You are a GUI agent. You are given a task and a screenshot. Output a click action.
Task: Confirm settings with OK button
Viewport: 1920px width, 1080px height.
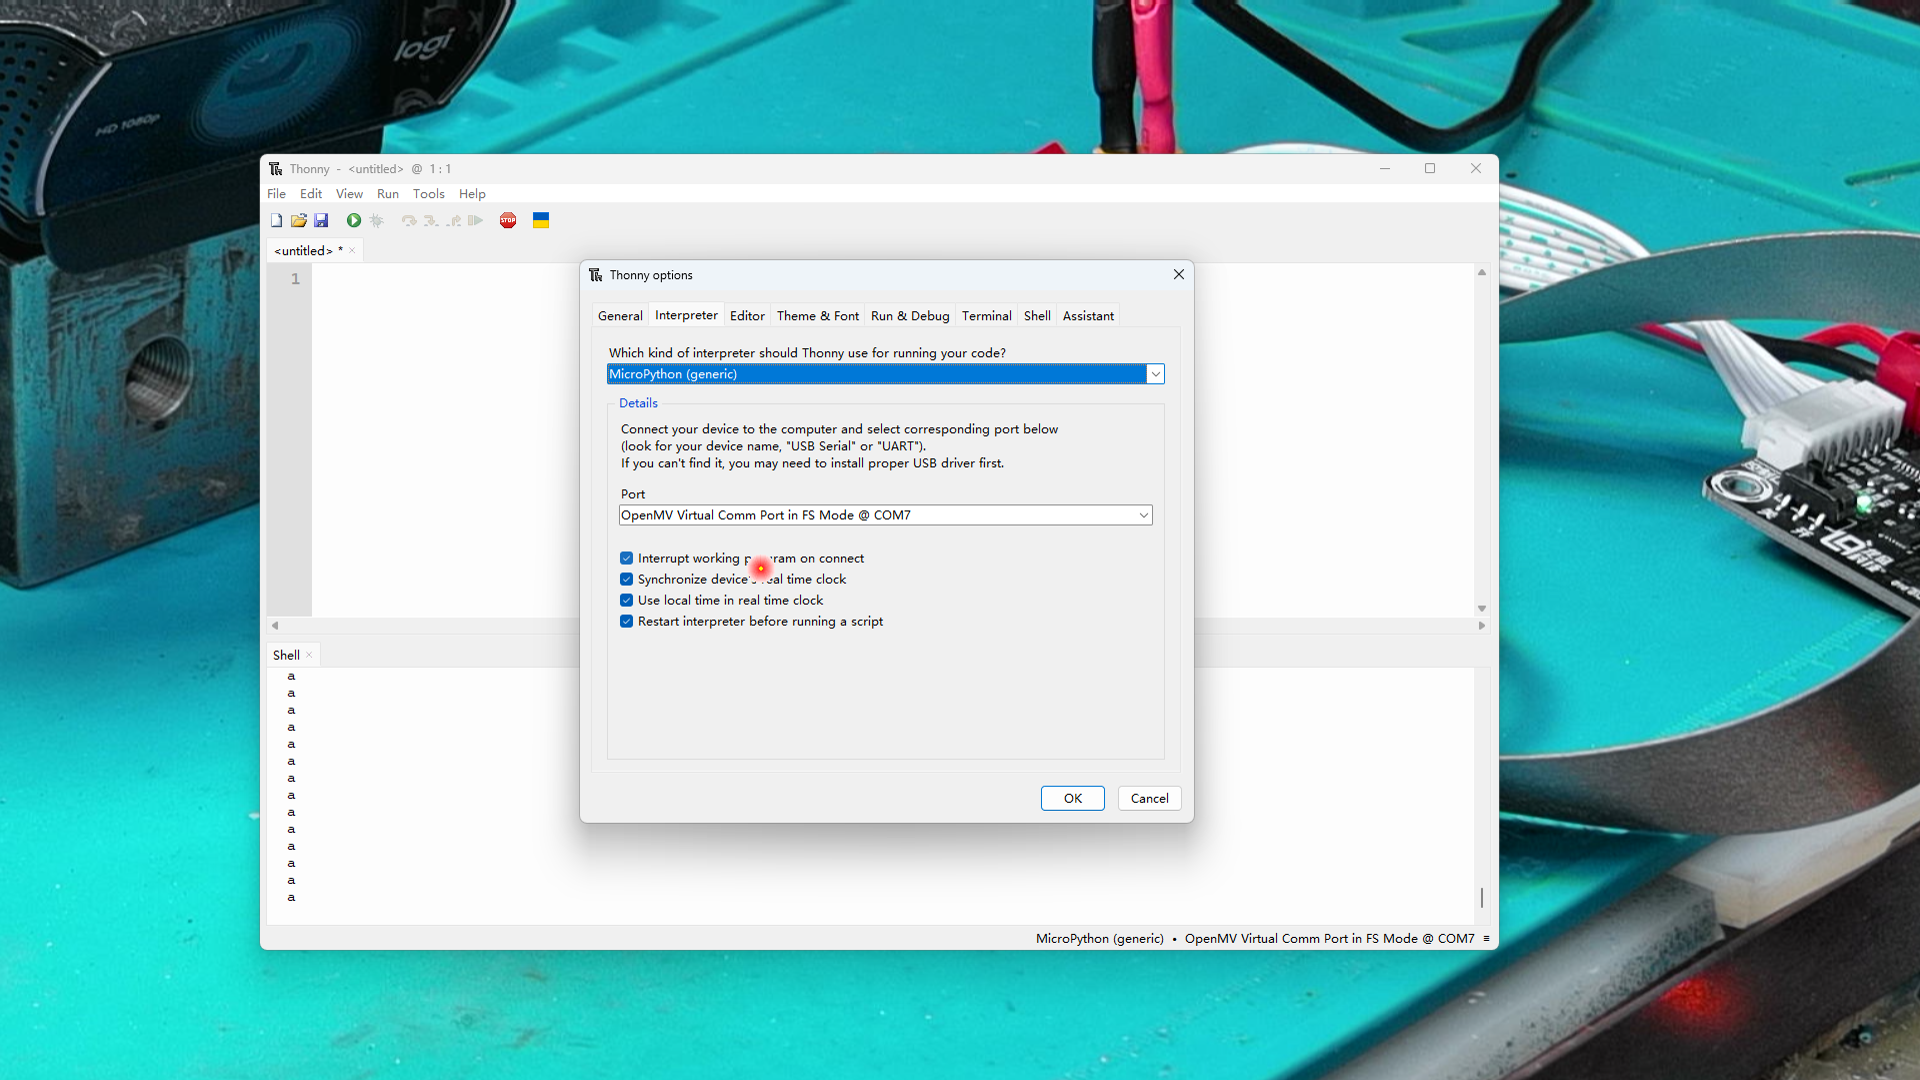tap(1072, 798)
